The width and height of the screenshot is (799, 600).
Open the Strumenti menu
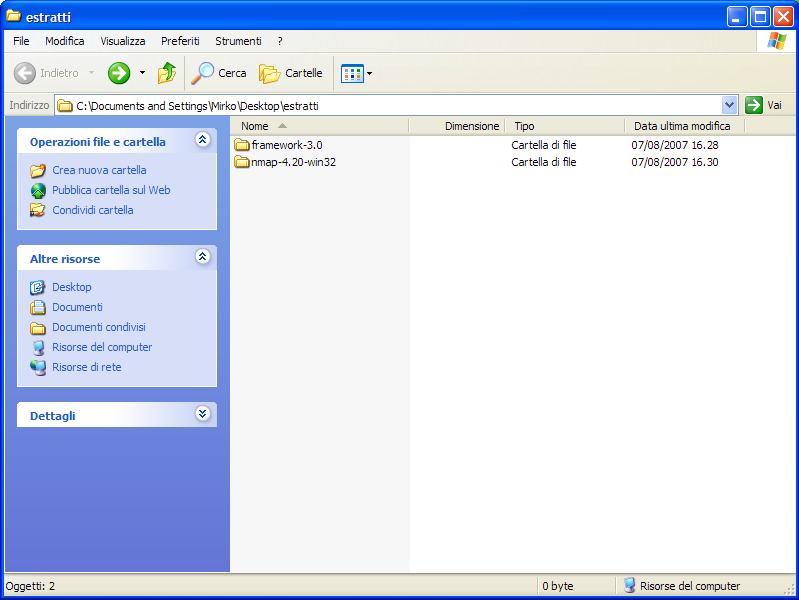tap(238, 41)
